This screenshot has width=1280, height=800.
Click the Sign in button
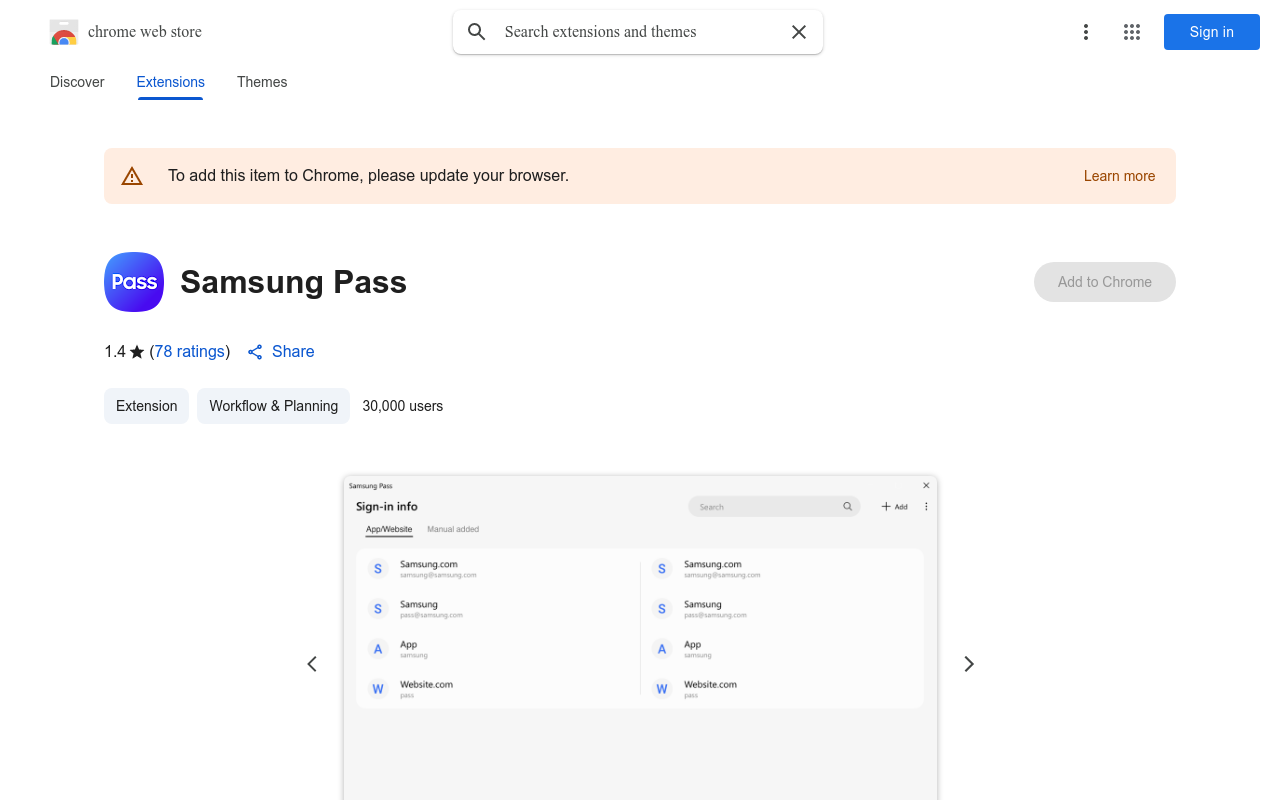pyautogui.click(x=1211, y=31)
